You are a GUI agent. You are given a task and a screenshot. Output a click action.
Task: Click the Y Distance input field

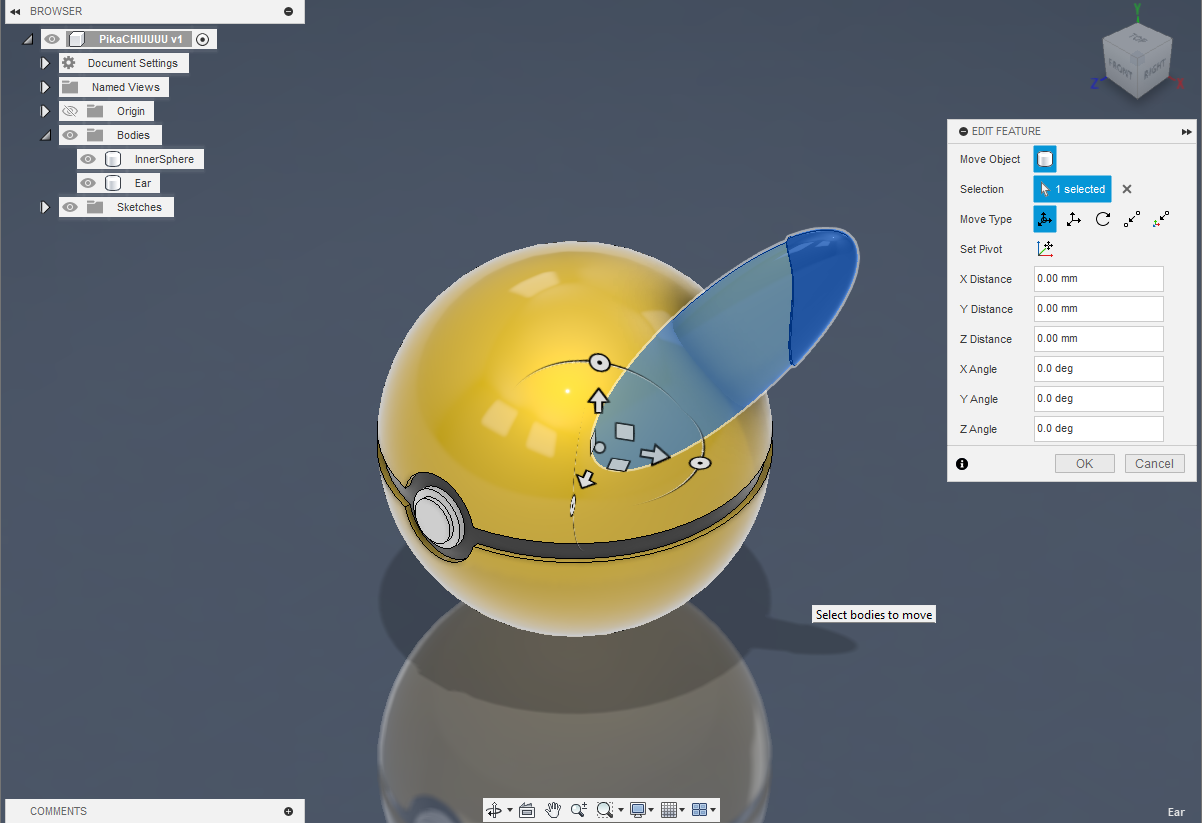[1098, 309]
